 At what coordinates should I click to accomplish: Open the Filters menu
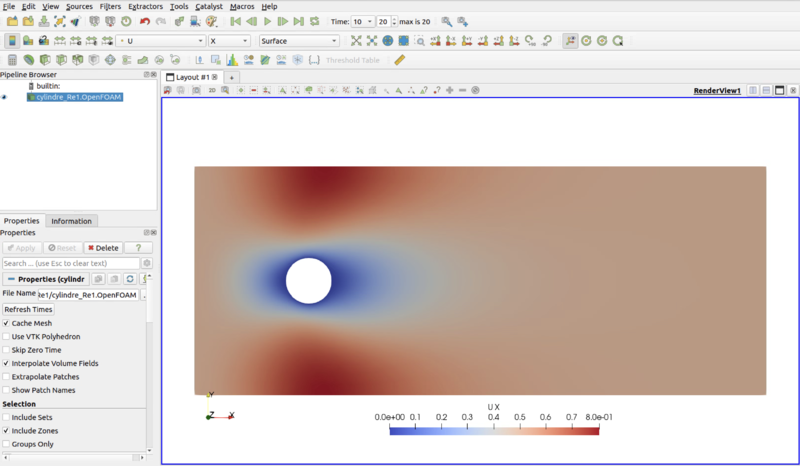[x=110, y=6]
